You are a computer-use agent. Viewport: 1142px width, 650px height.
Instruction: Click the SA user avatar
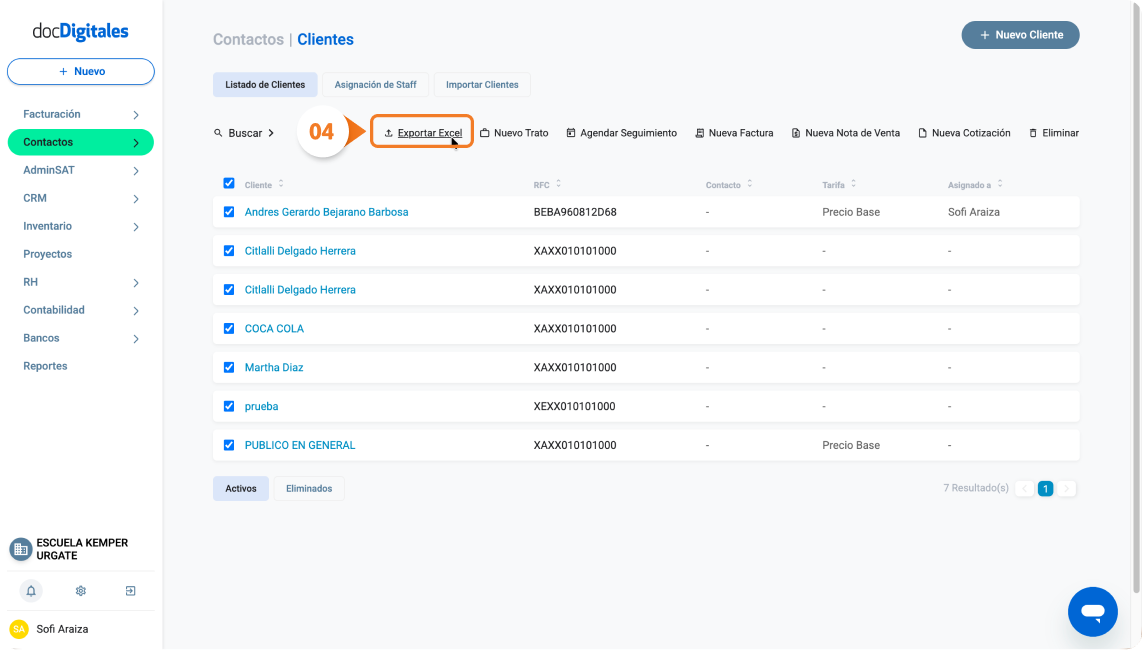[19, 629]
